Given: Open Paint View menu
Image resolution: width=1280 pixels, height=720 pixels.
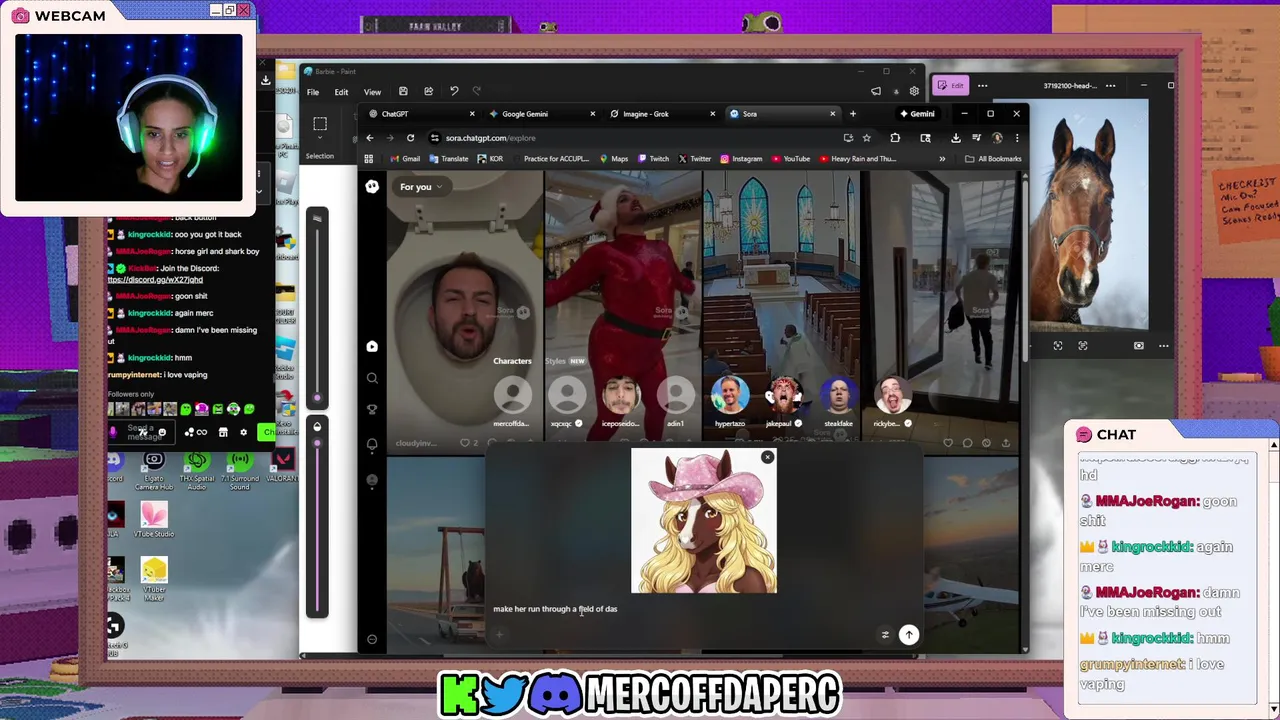Looking at the screenshot, I should tap(372, 92).
